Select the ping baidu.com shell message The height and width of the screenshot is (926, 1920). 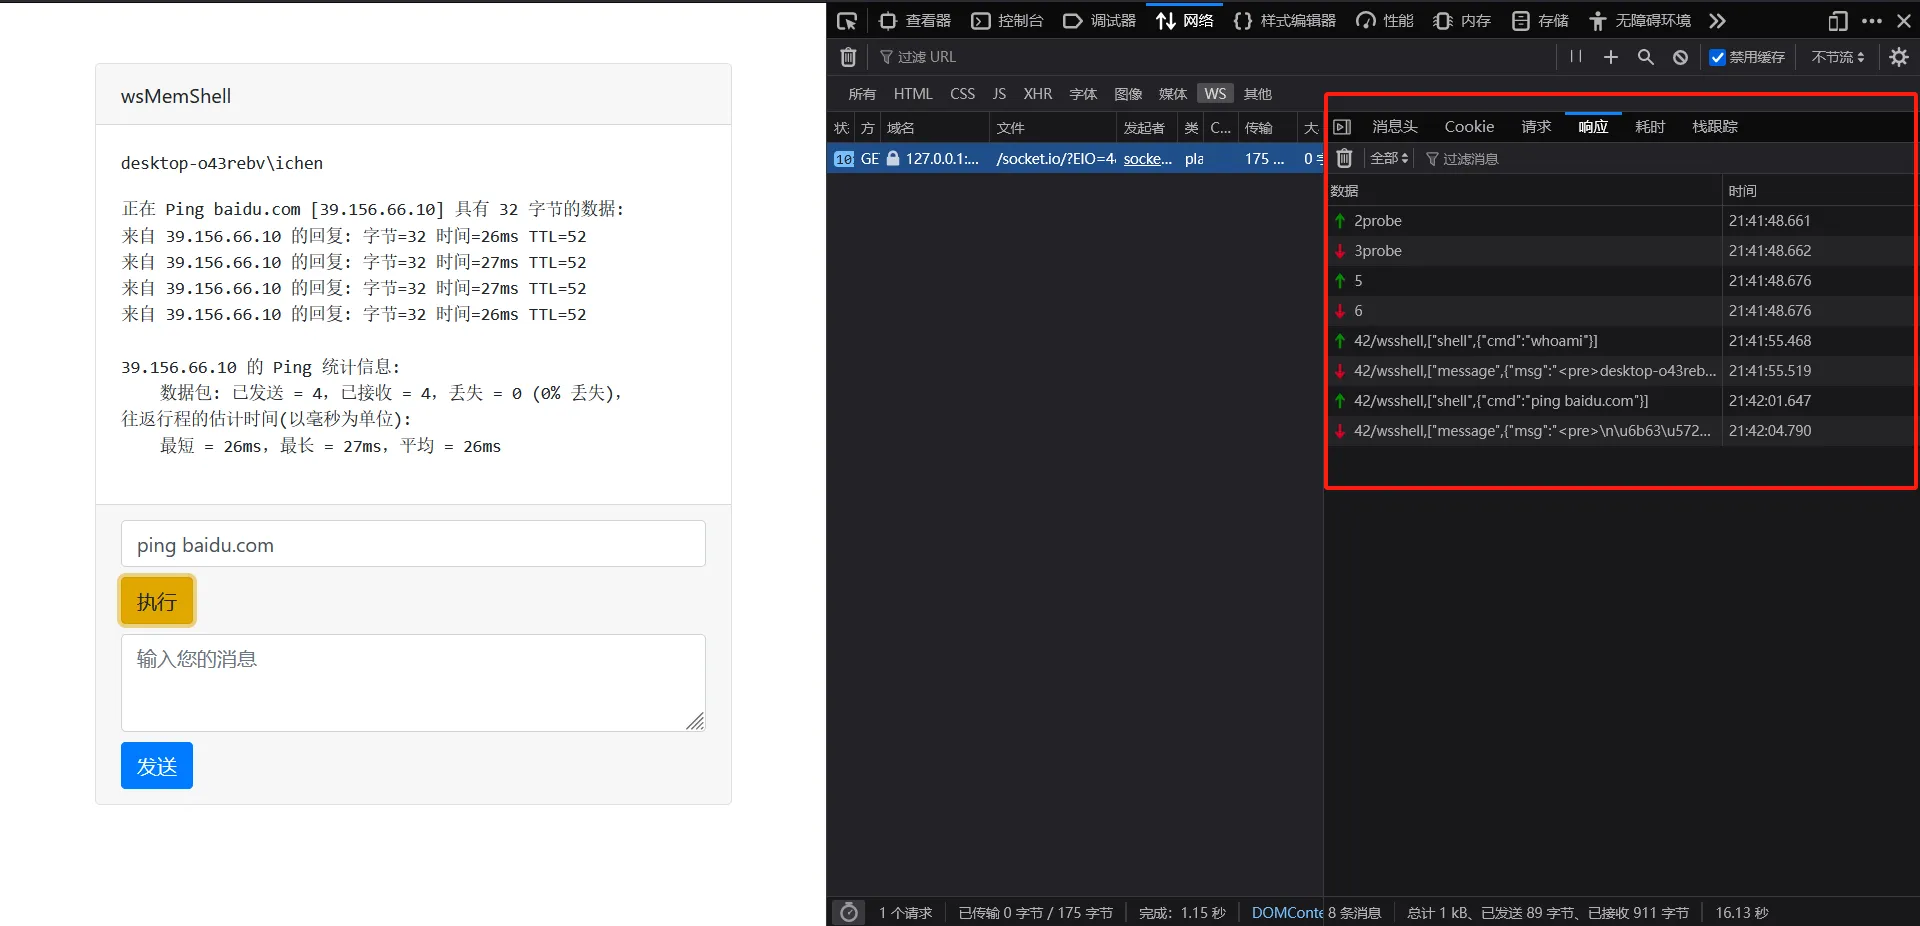click(1620, 401)
